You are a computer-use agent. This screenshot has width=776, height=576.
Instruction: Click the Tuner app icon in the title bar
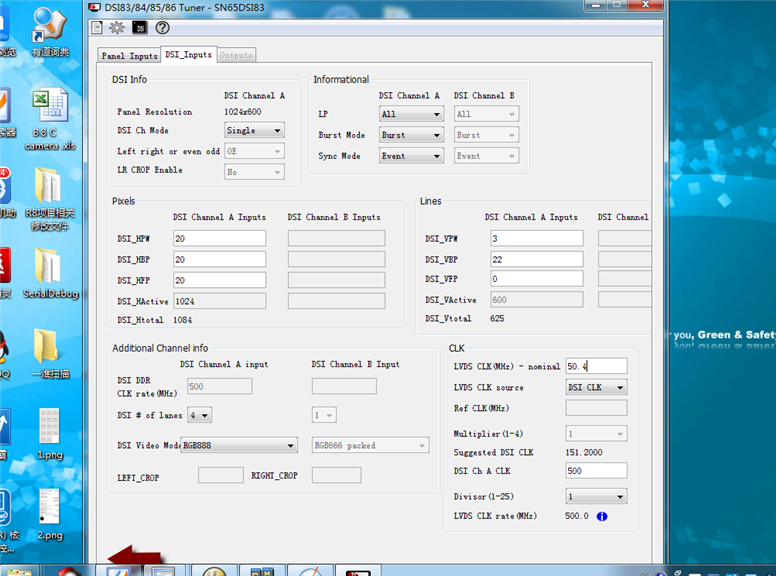[94, 7]
